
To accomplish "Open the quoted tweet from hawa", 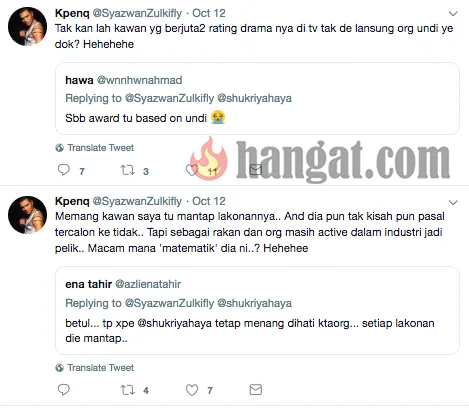I will tap(257, 98).
